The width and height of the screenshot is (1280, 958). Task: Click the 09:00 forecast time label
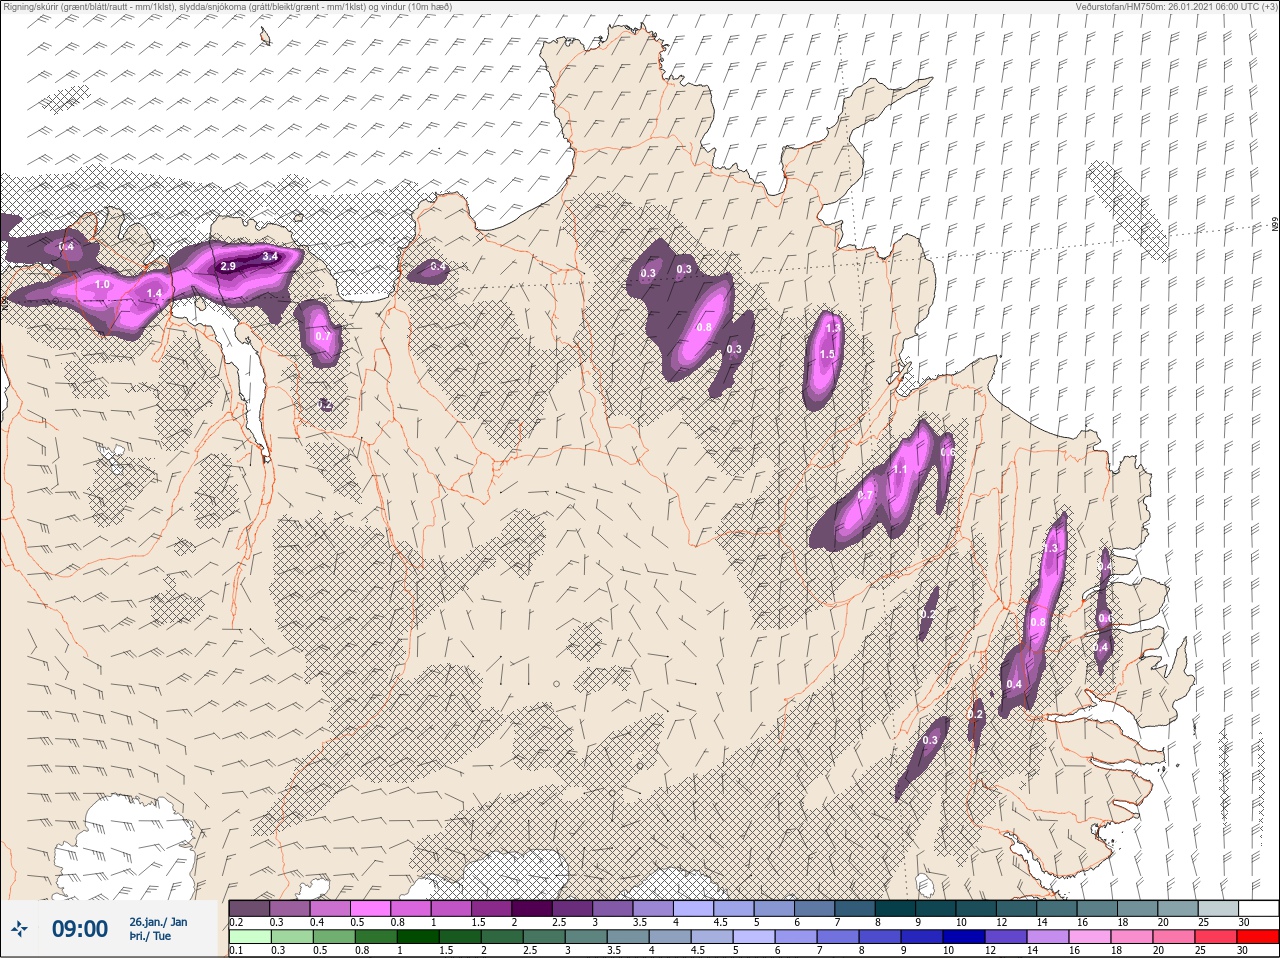[x=79, y=929]
